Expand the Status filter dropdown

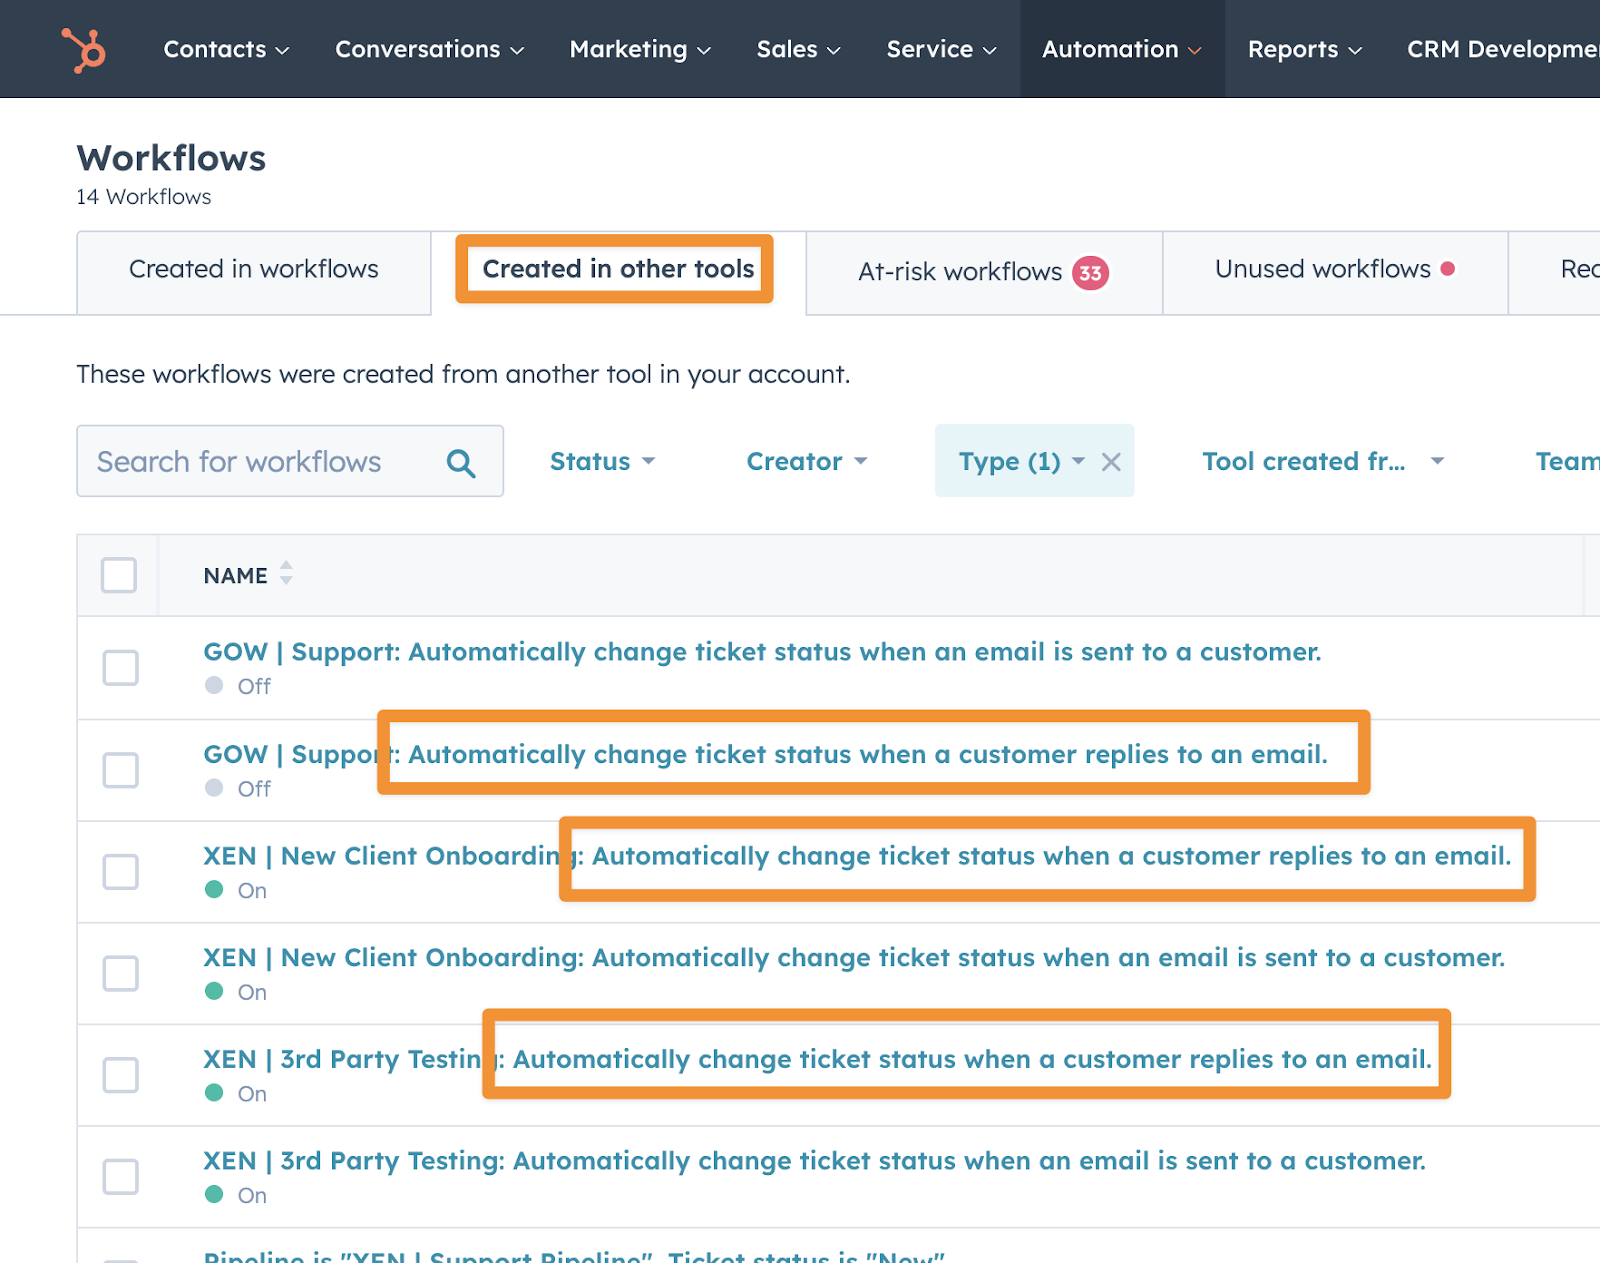pos(602,462)
